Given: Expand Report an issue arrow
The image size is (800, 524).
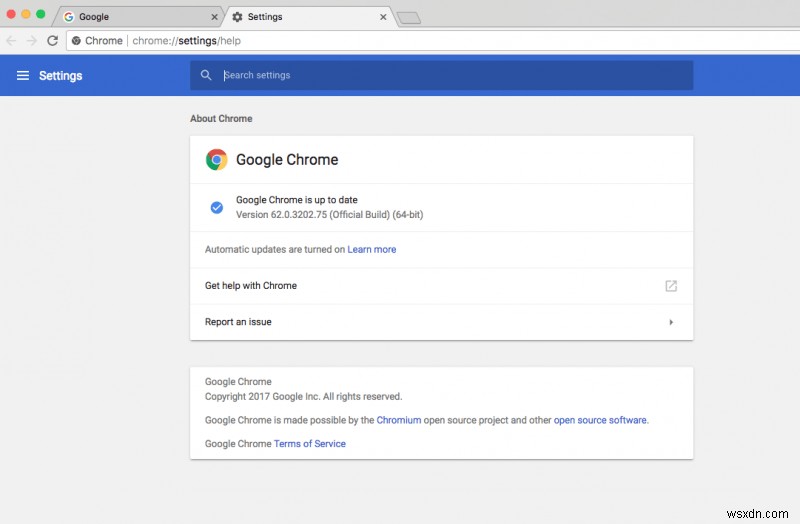Looking at the screenshot, I should tap(671, 322).
